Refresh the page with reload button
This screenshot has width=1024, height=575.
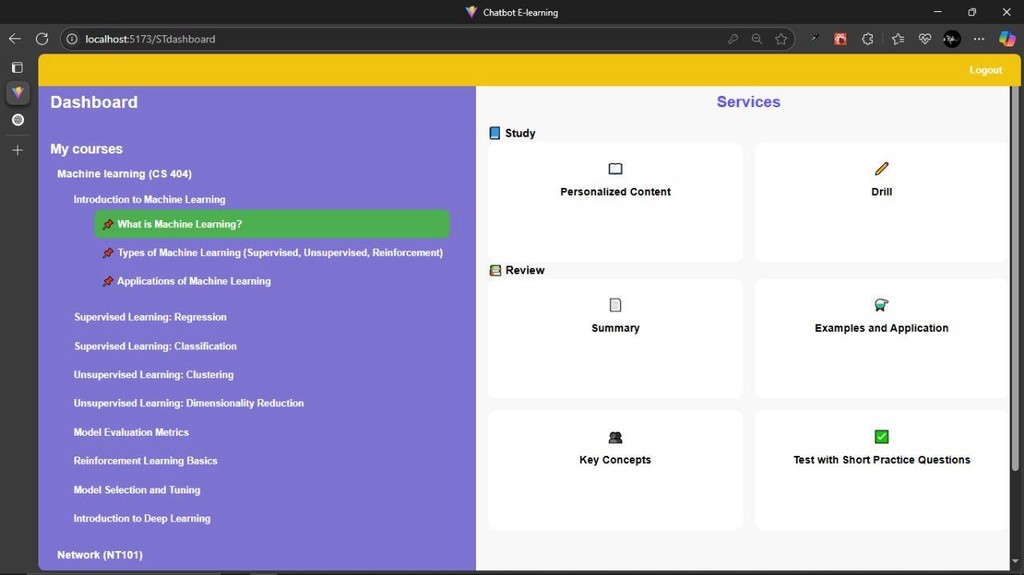coord(42,39)
